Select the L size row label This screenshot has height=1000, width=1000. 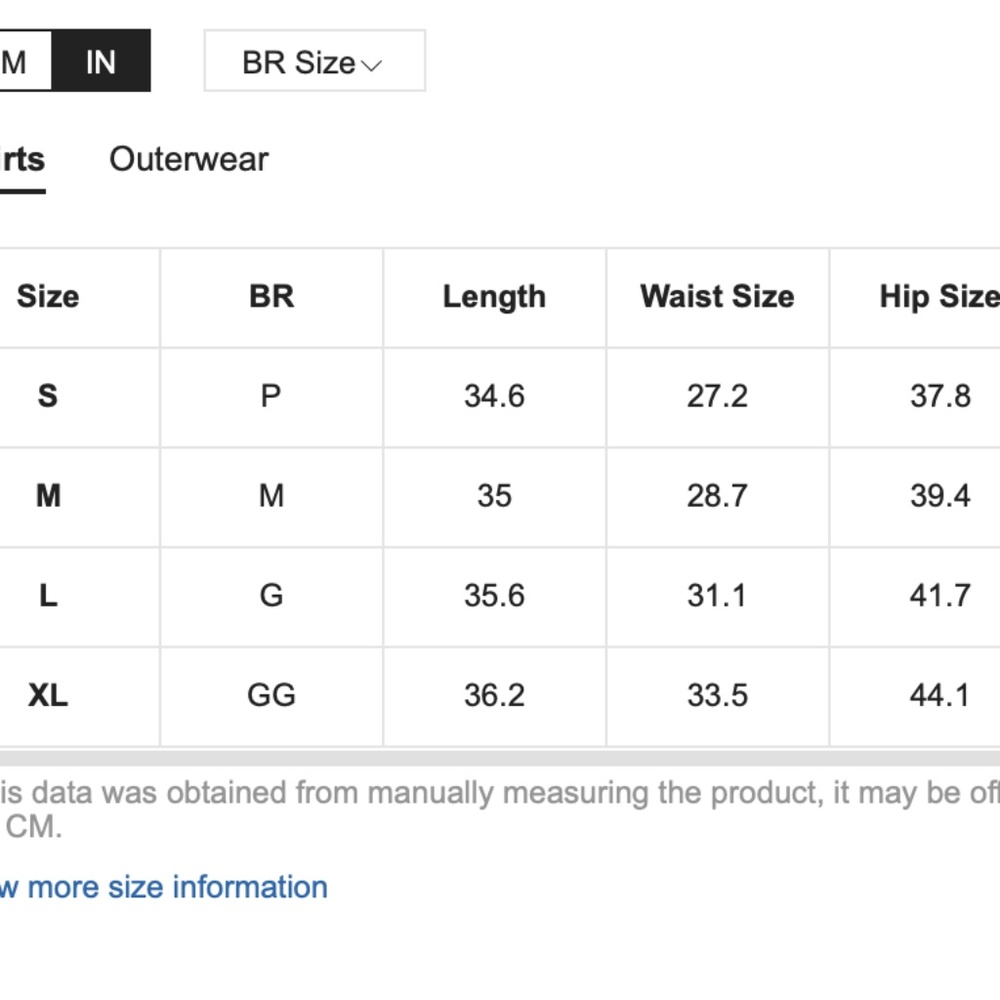[48, 596]
